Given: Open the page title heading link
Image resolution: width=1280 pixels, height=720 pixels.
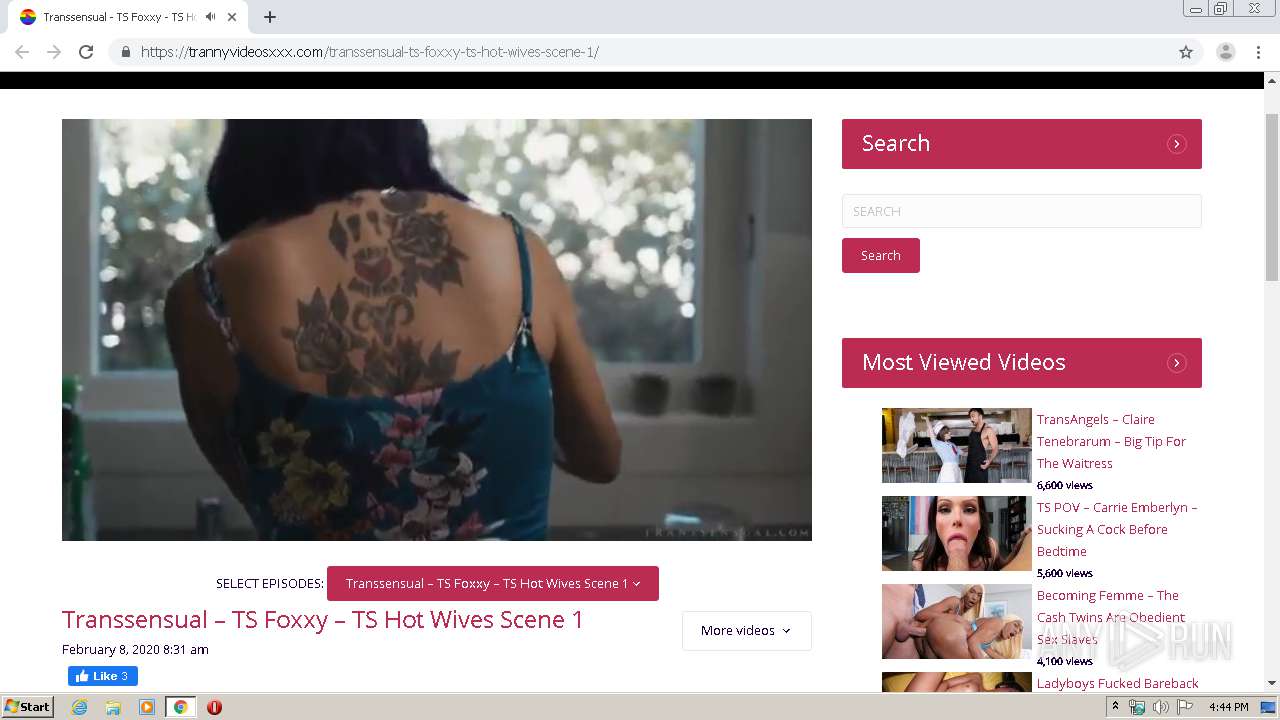Looking at the screenshot, I should point(323,620).
